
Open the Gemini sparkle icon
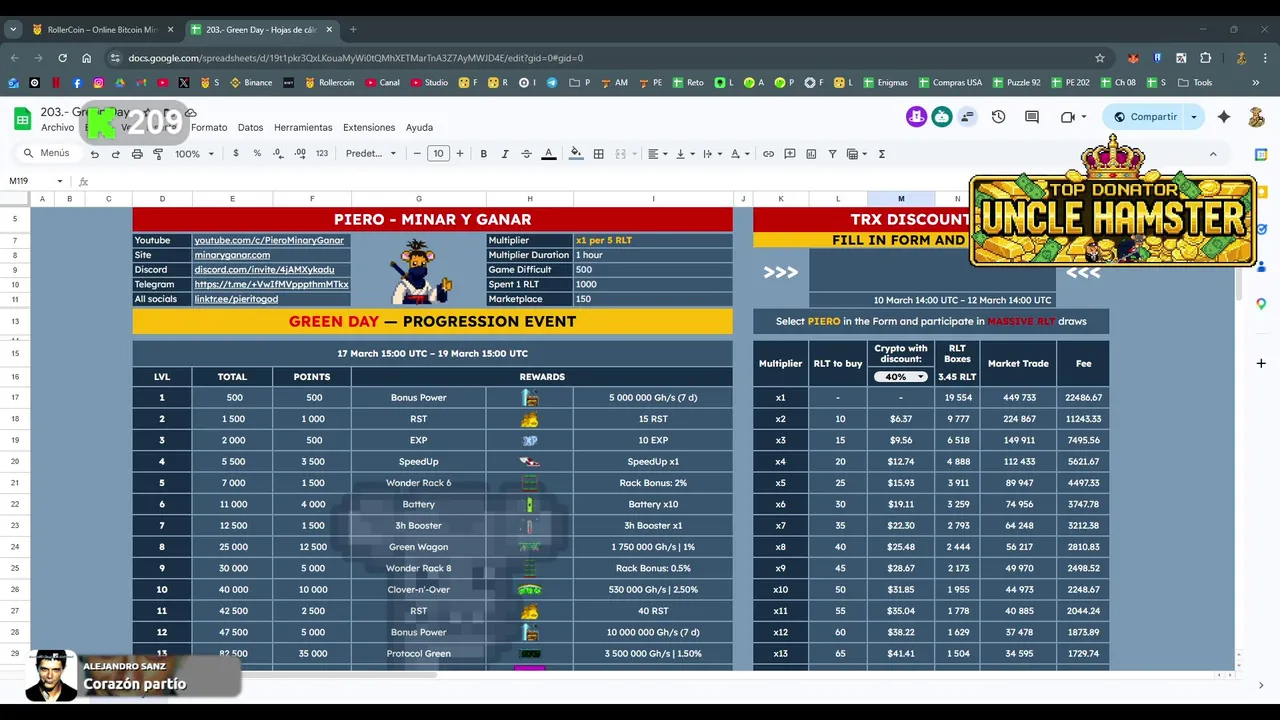click(x=1224, y=117)
